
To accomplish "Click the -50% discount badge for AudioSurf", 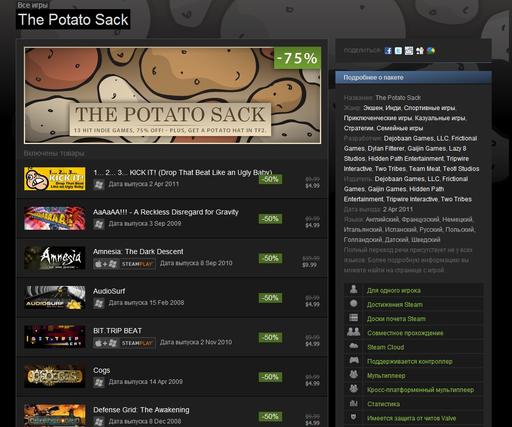I will coord(270,298).
